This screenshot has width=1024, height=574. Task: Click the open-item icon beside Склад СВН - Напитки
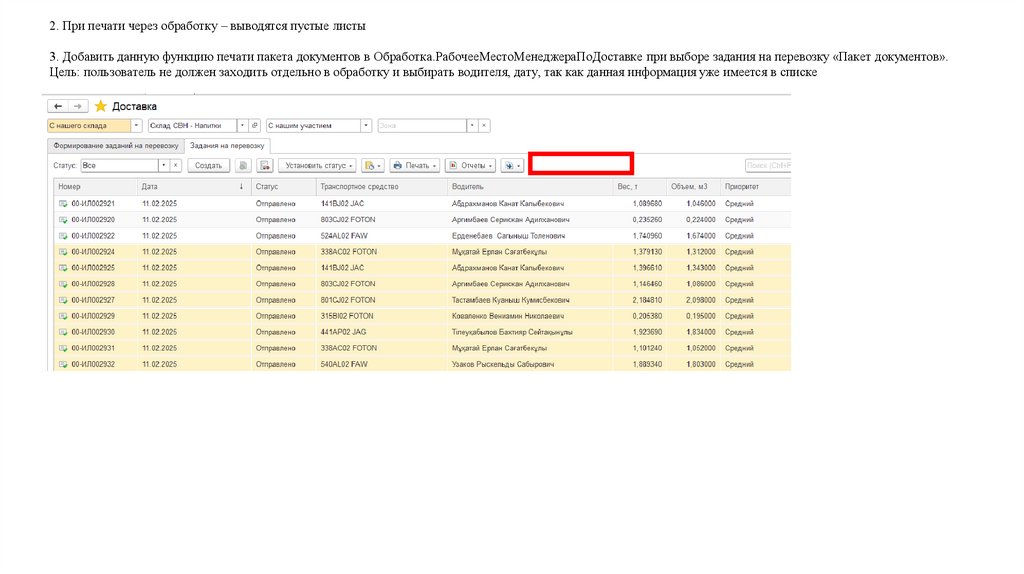(x=255, y=125)
